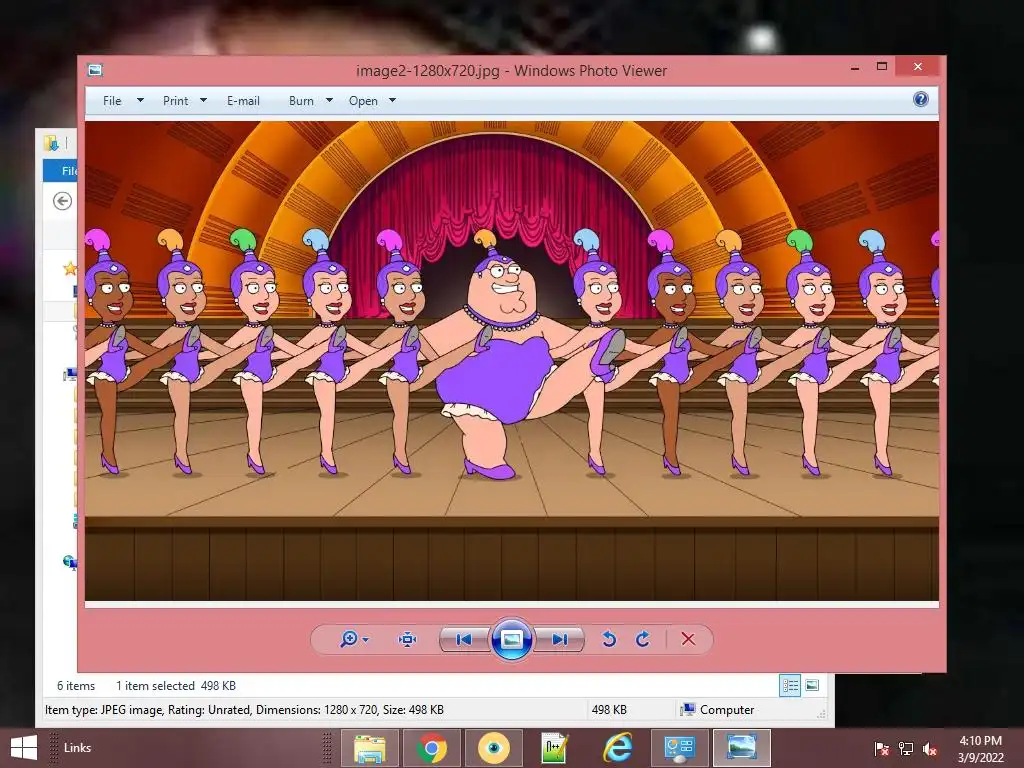Click the network tray icon

point(906,749)
